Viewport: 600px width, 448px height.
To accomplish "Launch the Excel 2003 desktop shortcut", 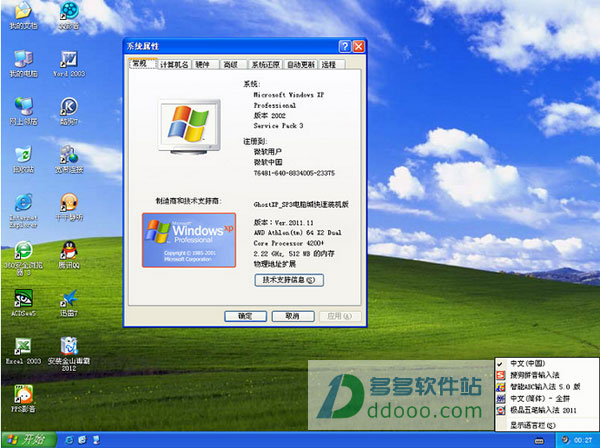I will coord(23,350).
